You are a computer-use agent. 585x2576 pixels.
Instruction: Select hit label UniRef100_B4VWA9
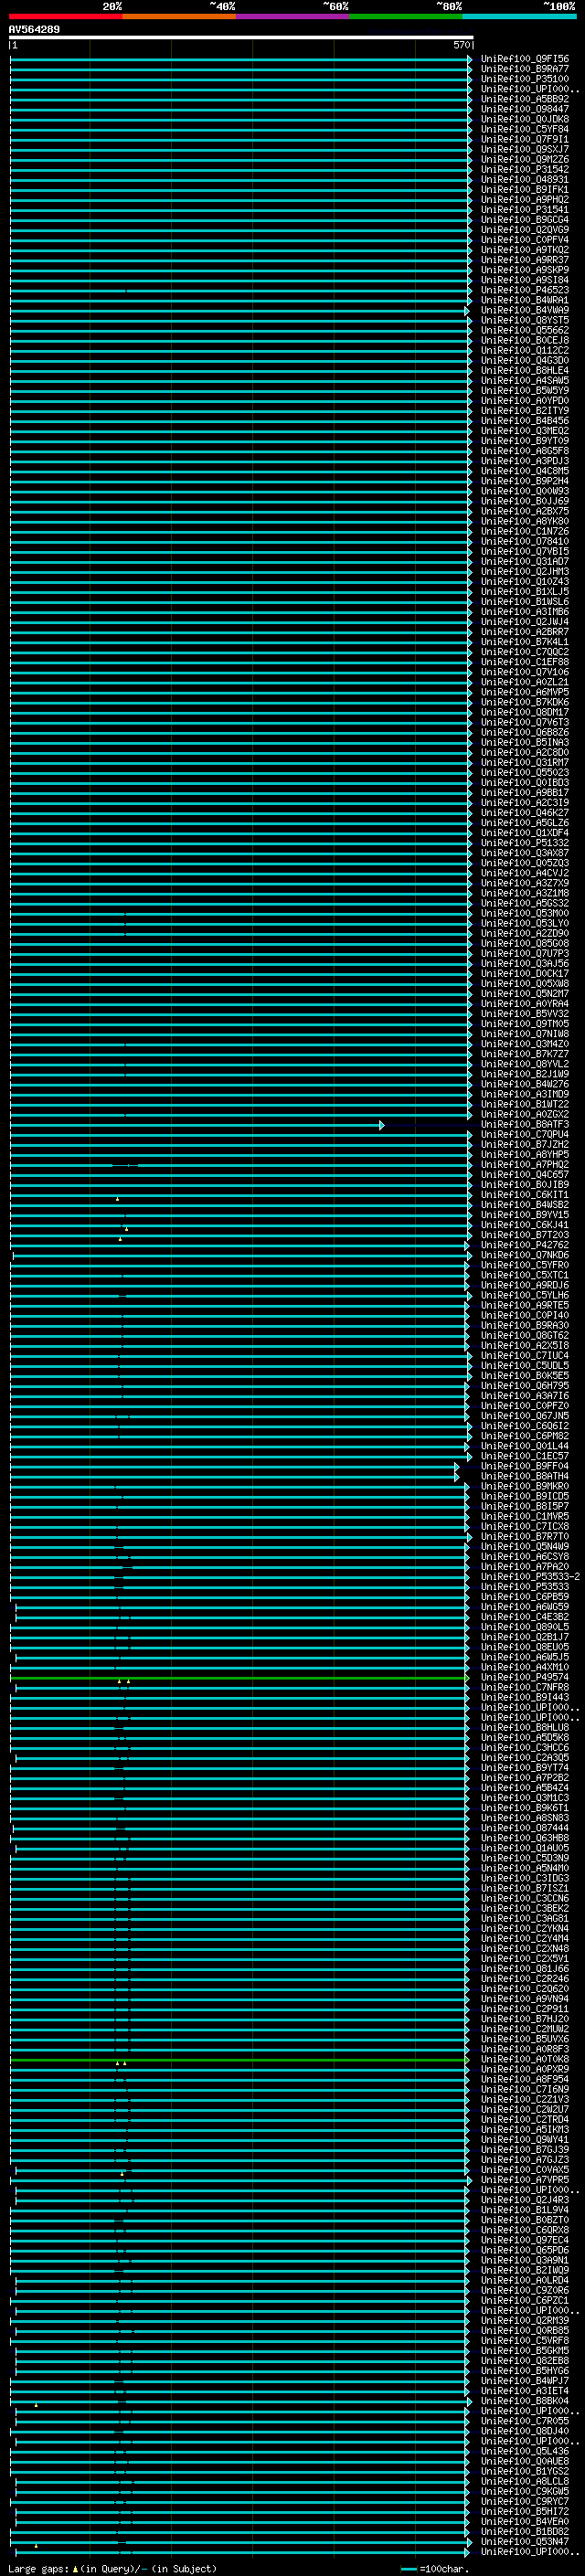tap(525, 310)
